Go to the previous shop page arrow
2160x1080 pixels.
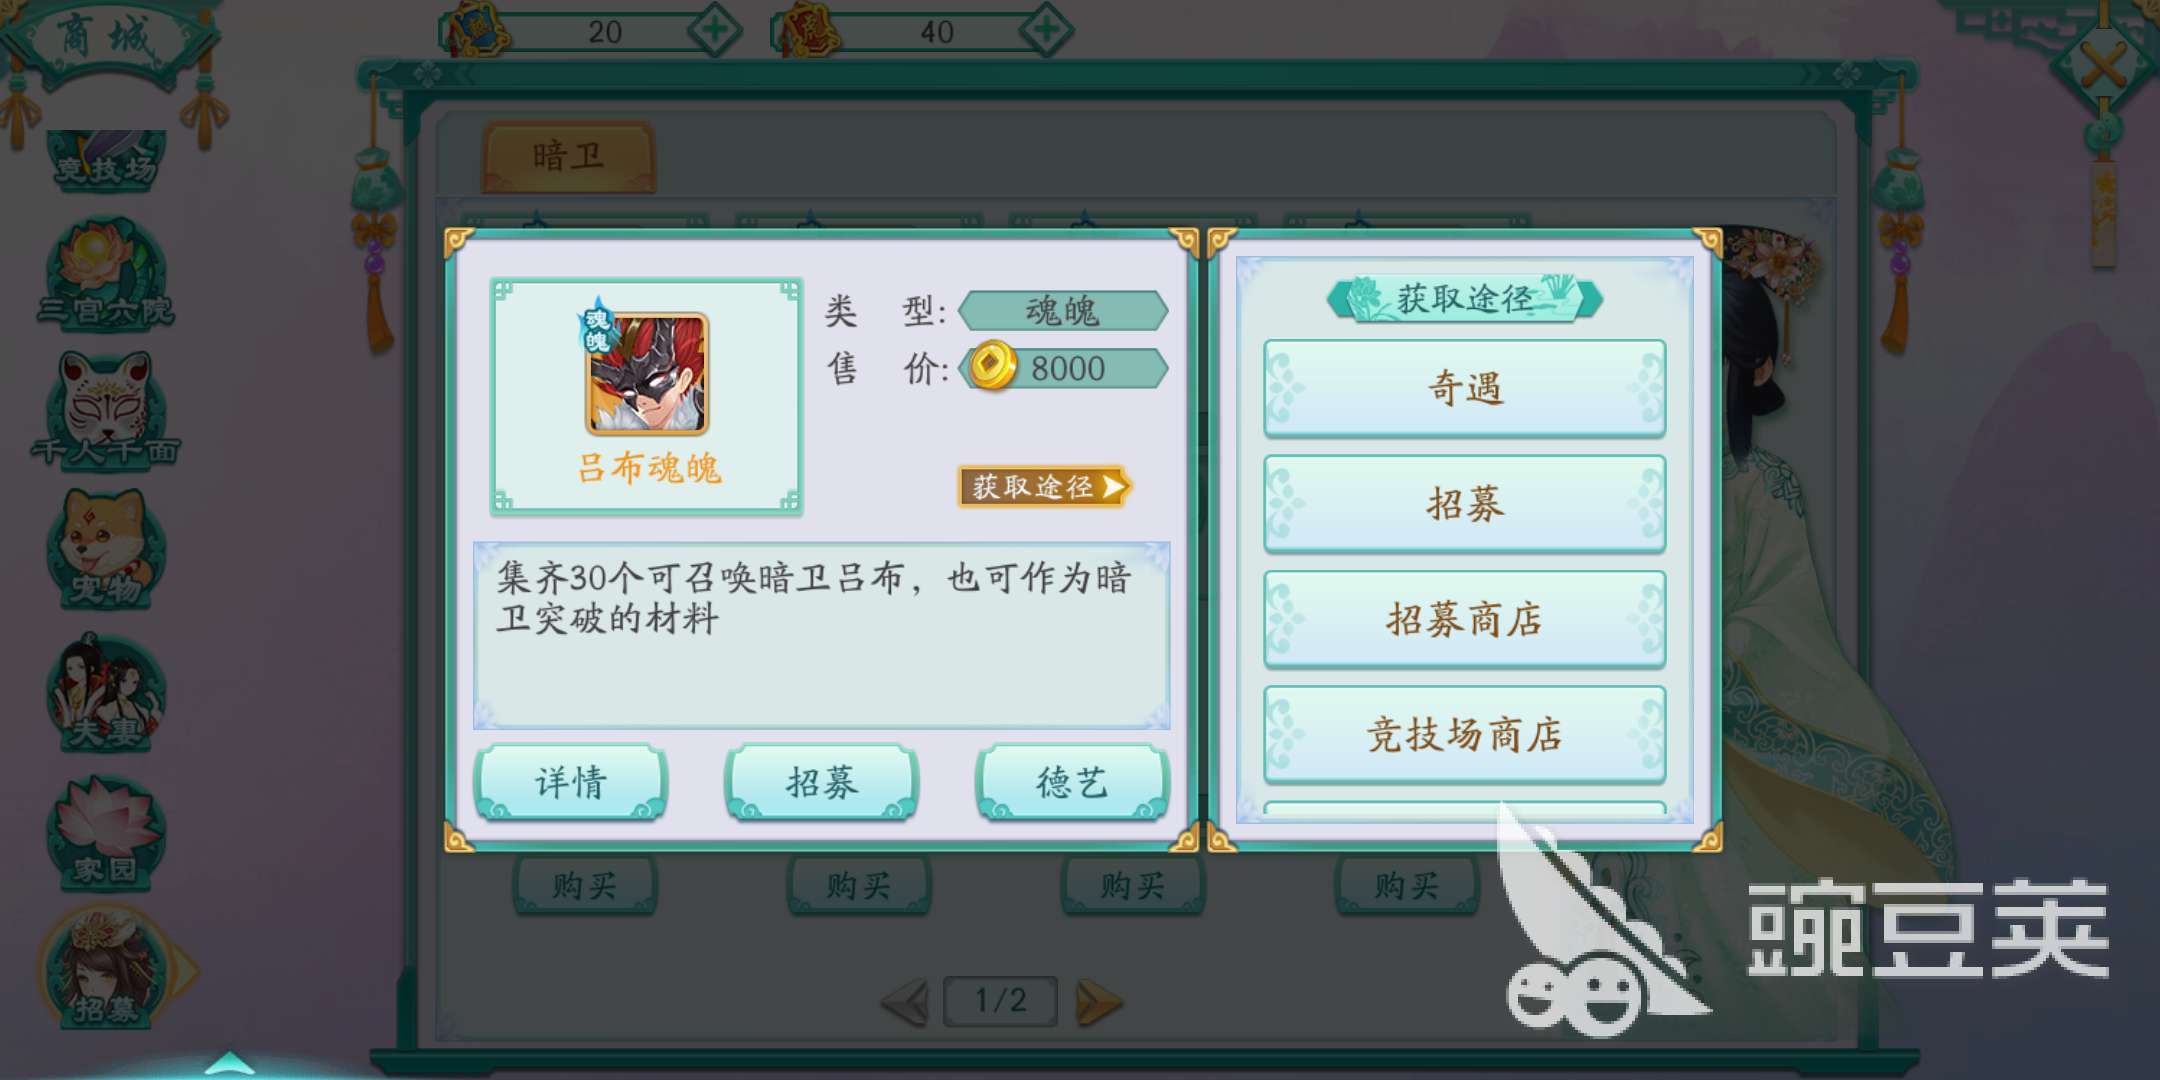pyautogui.click(x=906, y=1002)
